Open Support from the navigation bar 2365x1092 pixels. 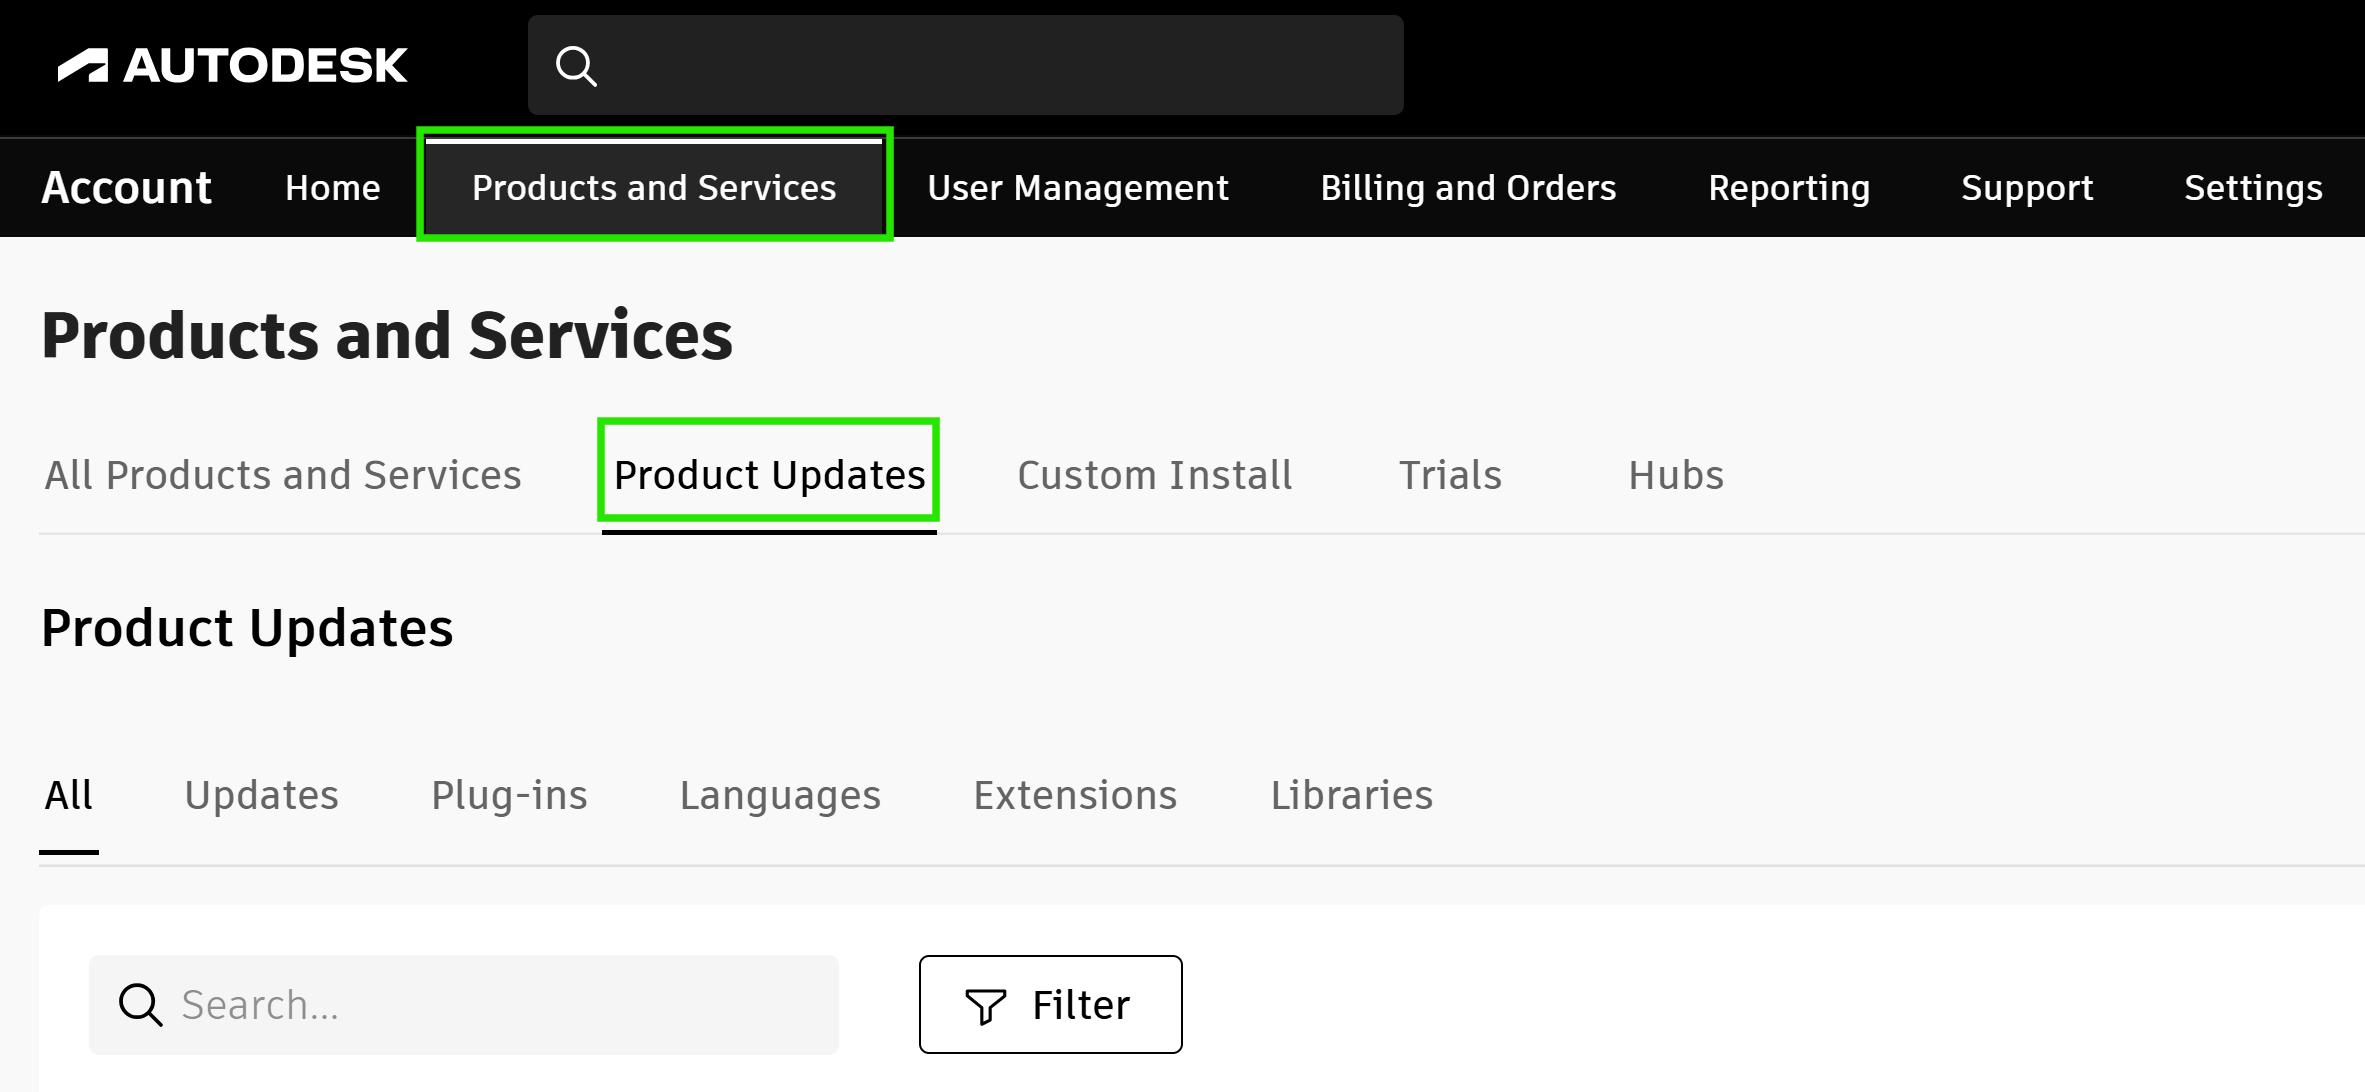pos(2026,188)
